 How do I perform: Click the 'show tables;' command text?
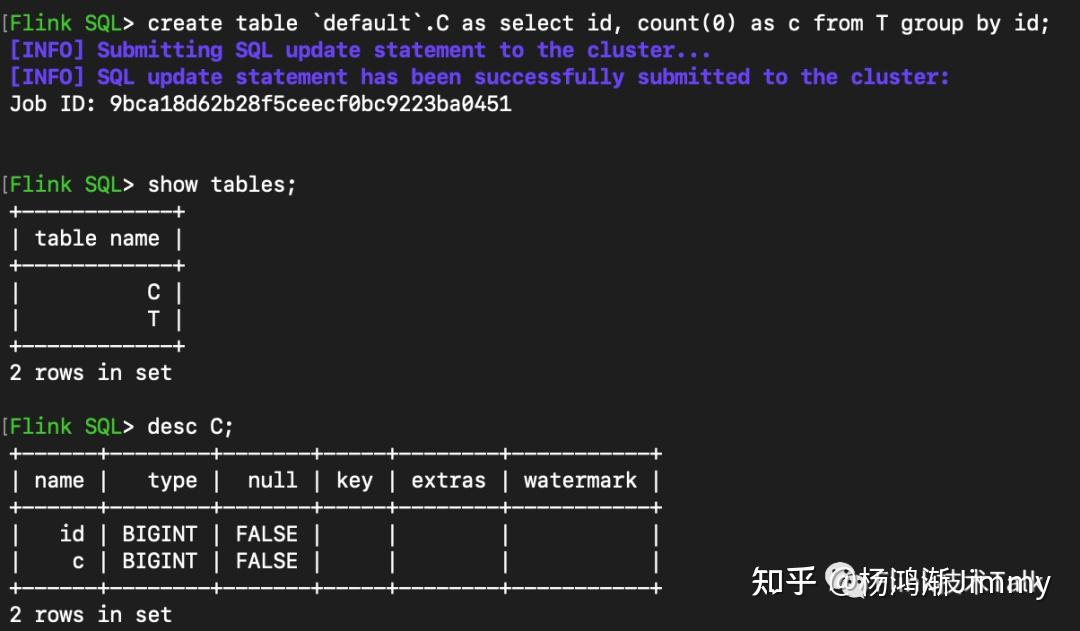tap(222, 185)
